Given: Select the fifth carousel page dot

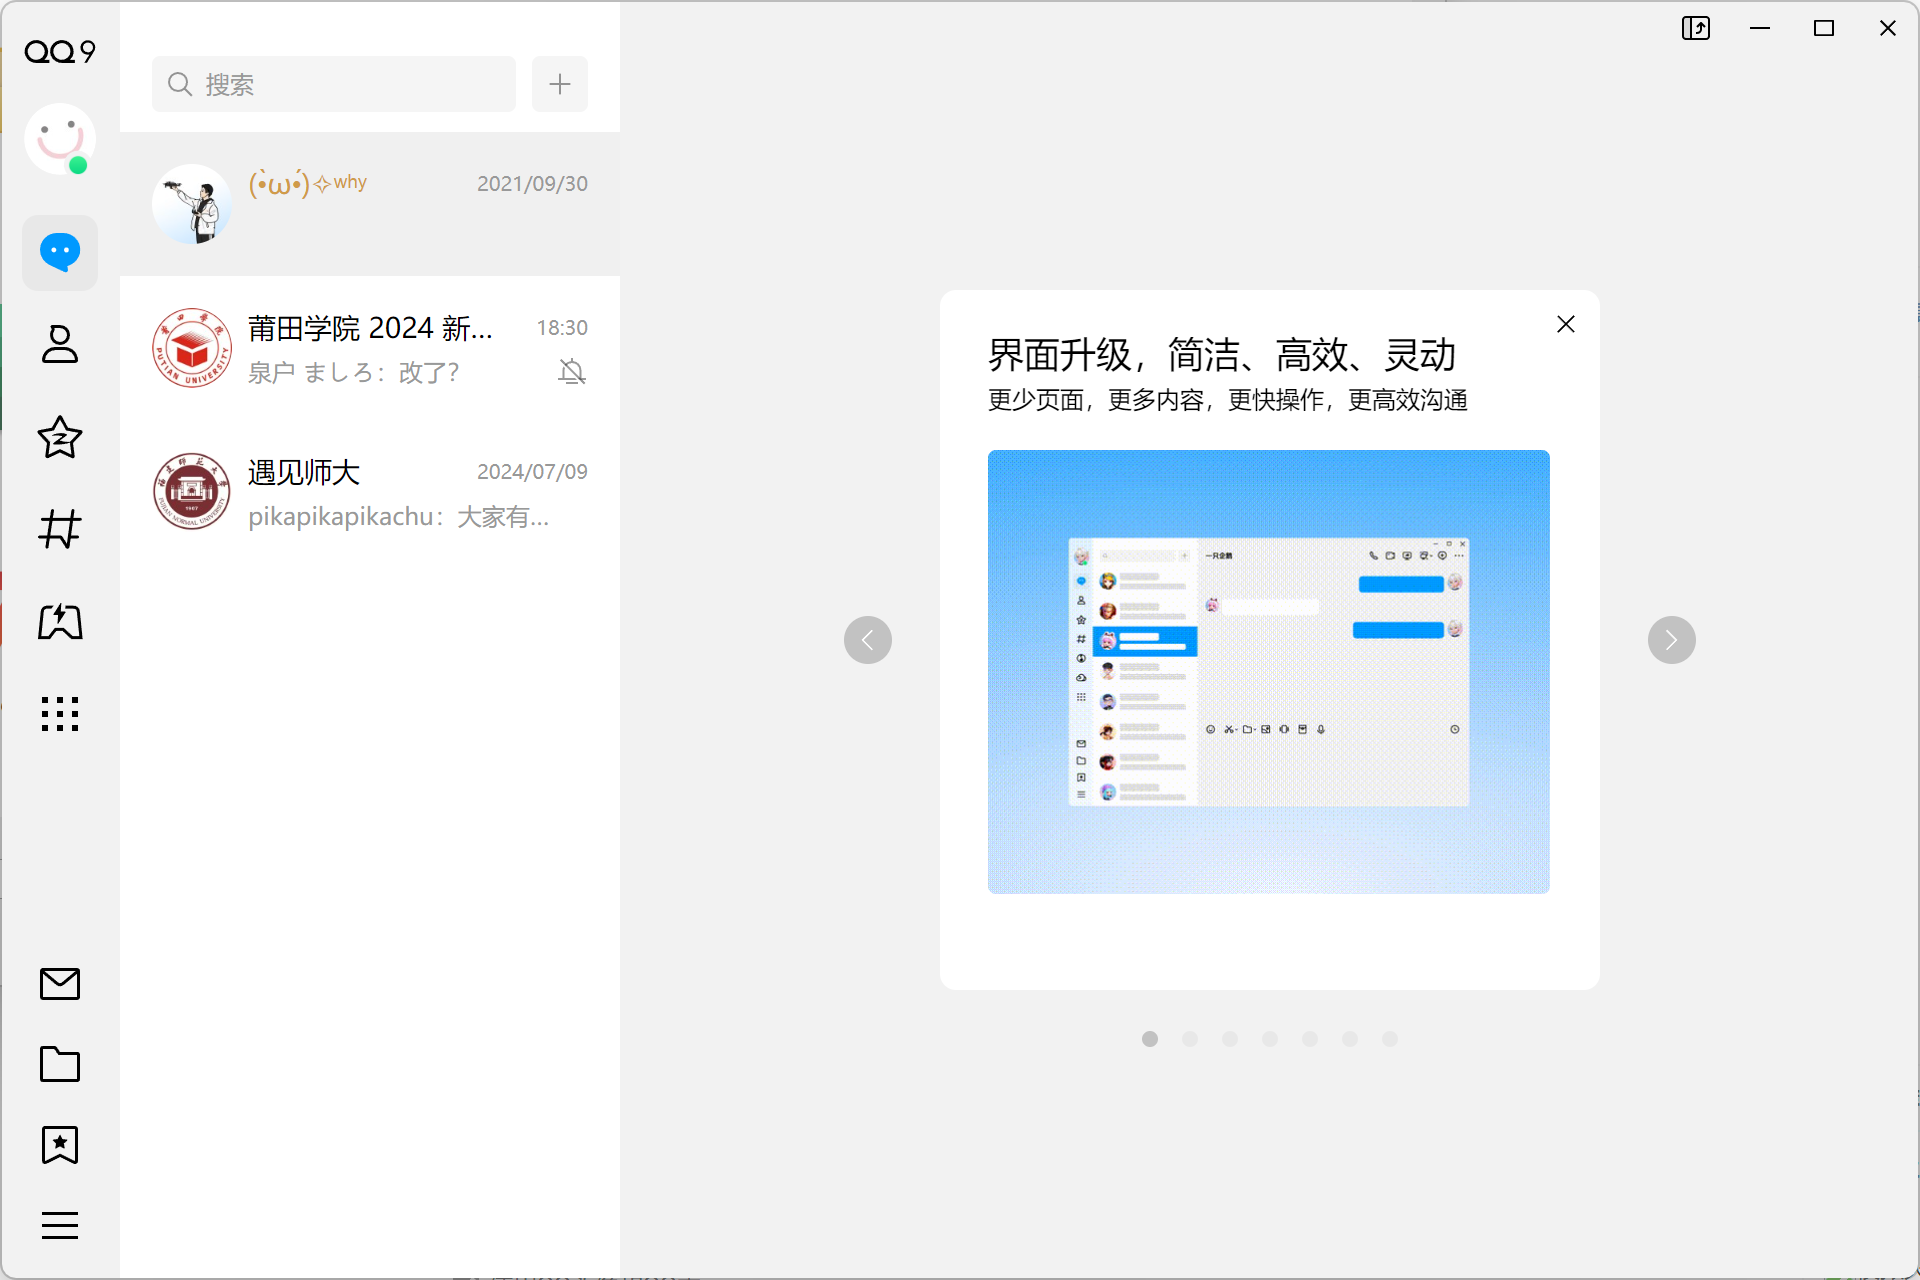Looking at the screenshot, I should pyautogui.click(x=1310, y=1039).
